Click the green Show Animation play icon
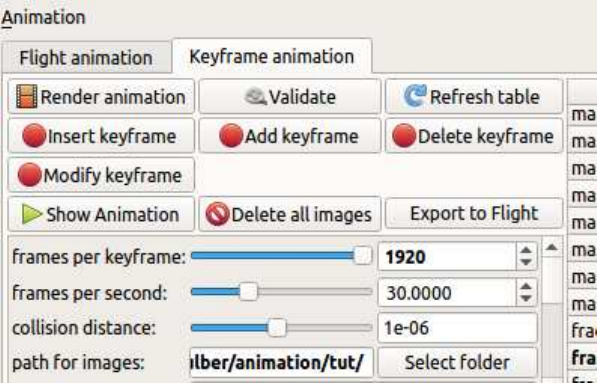Viewport: 597px width, 383px height. point(32,214)
